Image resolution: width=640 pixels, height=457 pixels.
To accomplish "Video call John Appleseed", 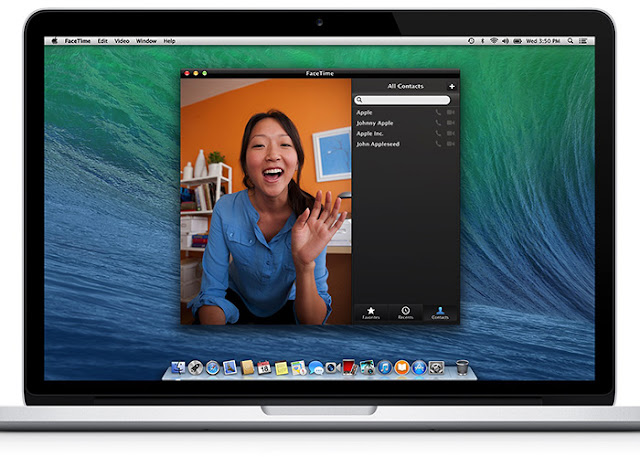I will tap(451, 144).
